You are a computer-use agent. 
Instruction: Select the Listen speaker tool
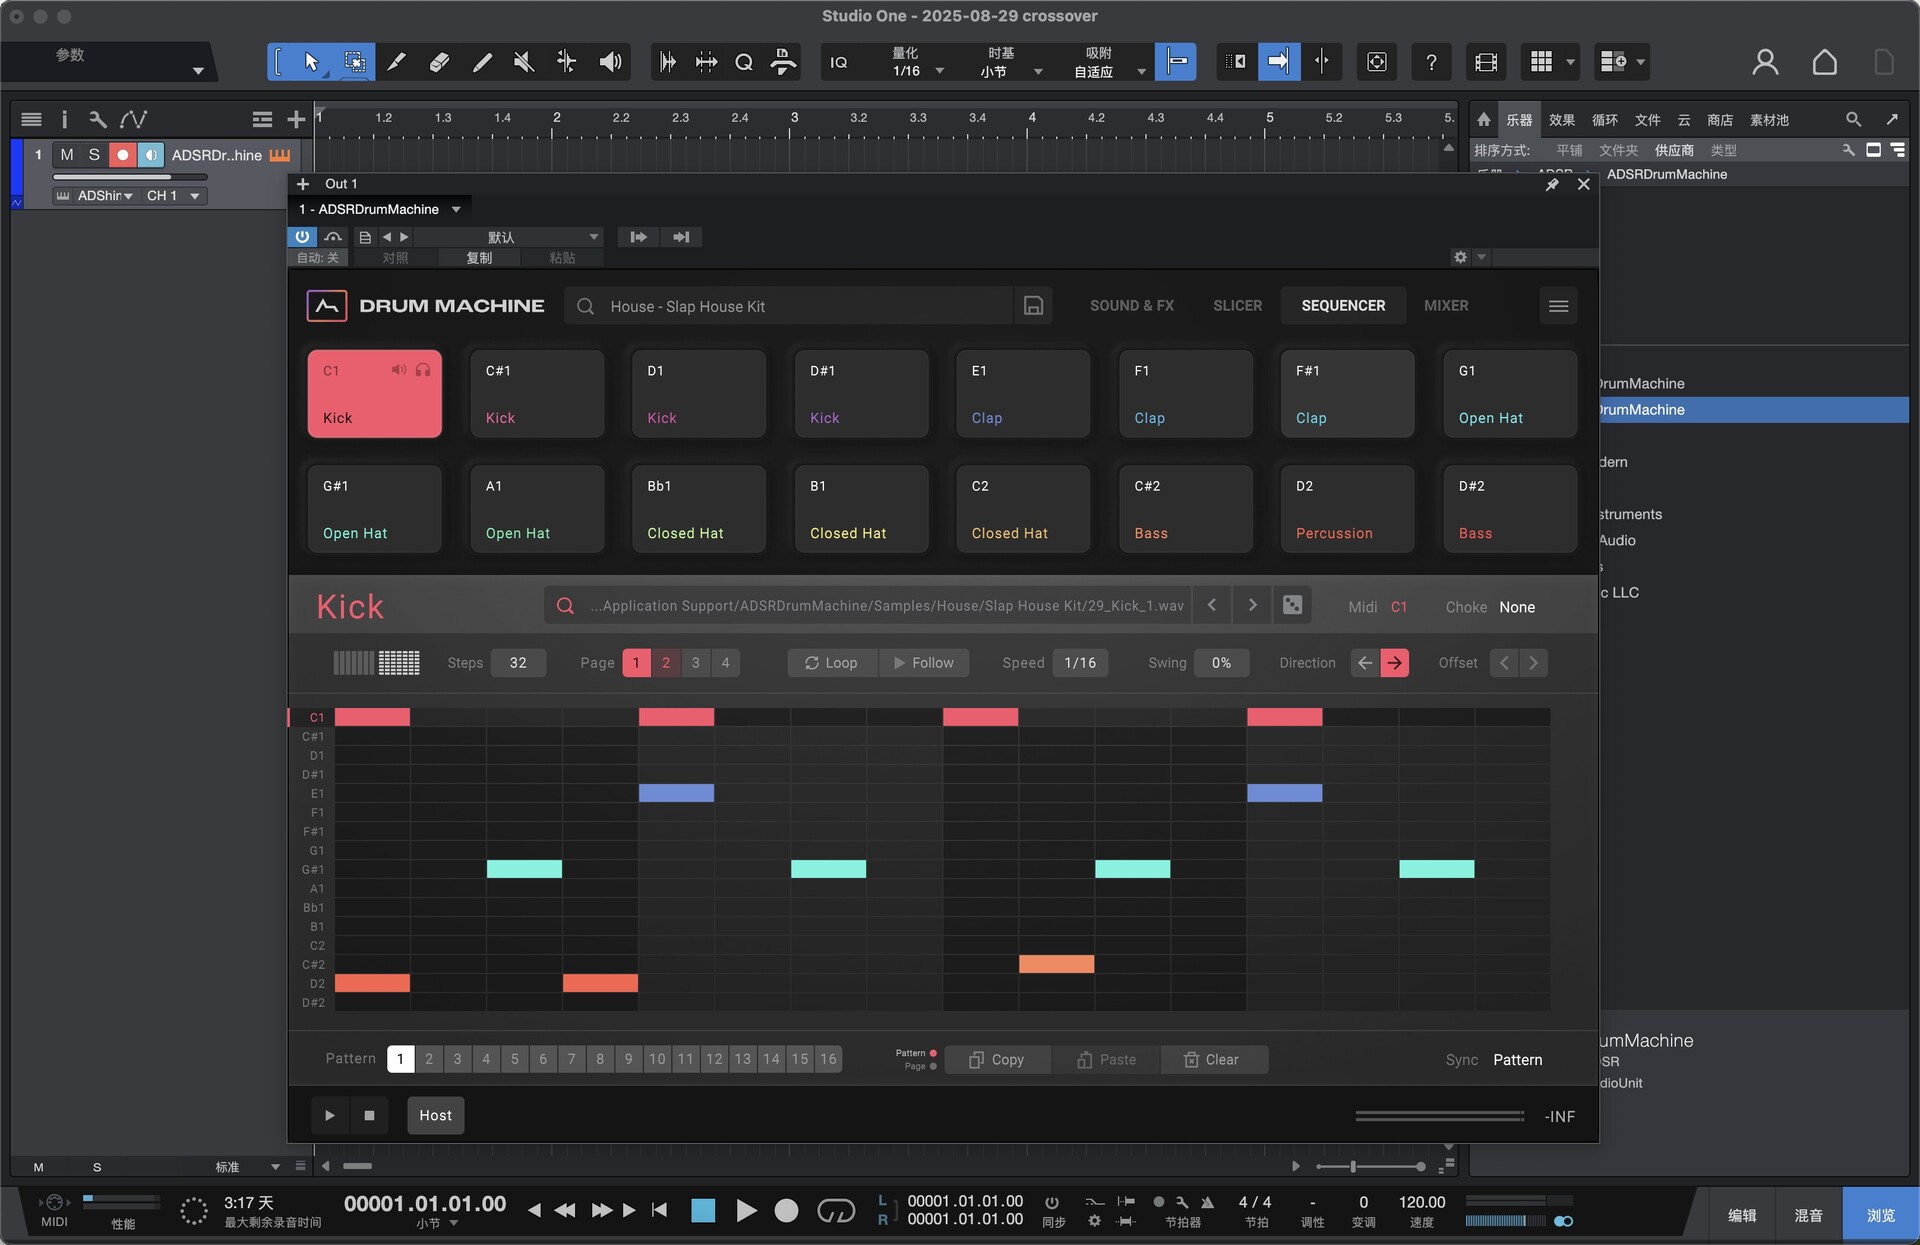click(x=610, y=62)
